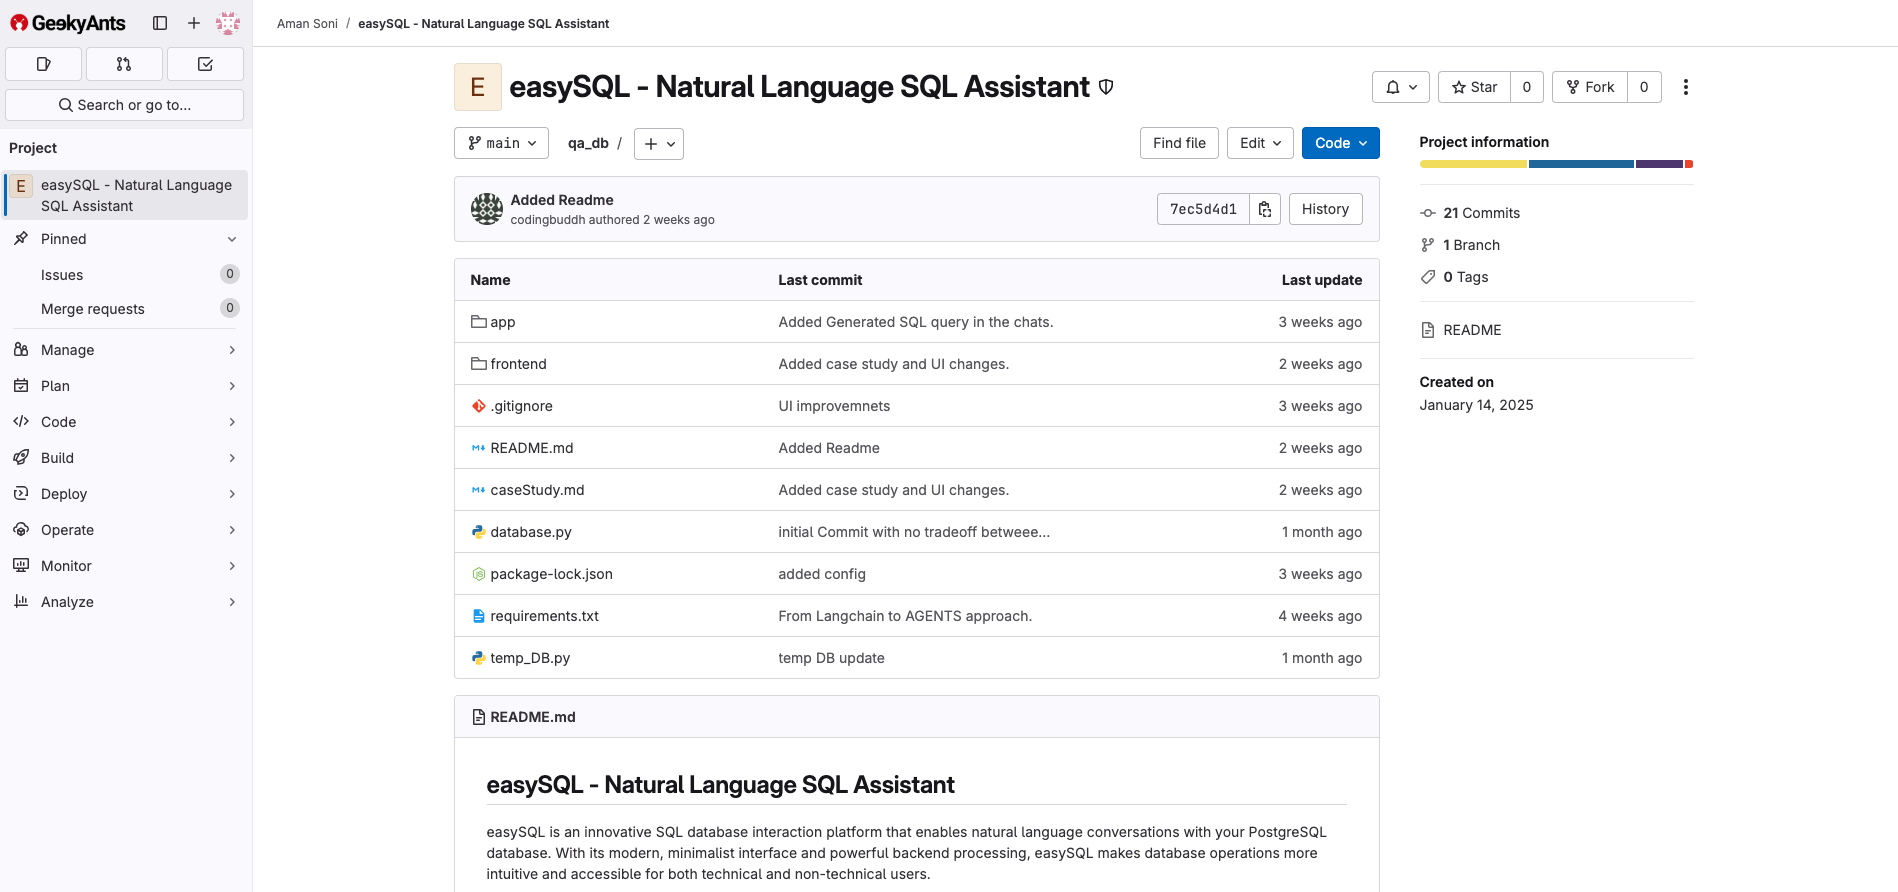
Task: Open the Code clone dropdown
Action: (1340, 143)
